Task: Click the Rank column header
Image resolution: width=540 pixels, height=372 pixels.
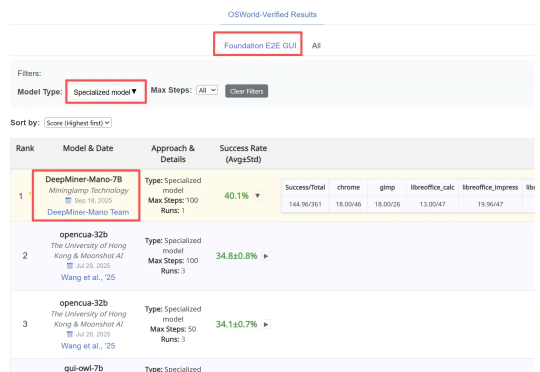Action: [25, 148]
